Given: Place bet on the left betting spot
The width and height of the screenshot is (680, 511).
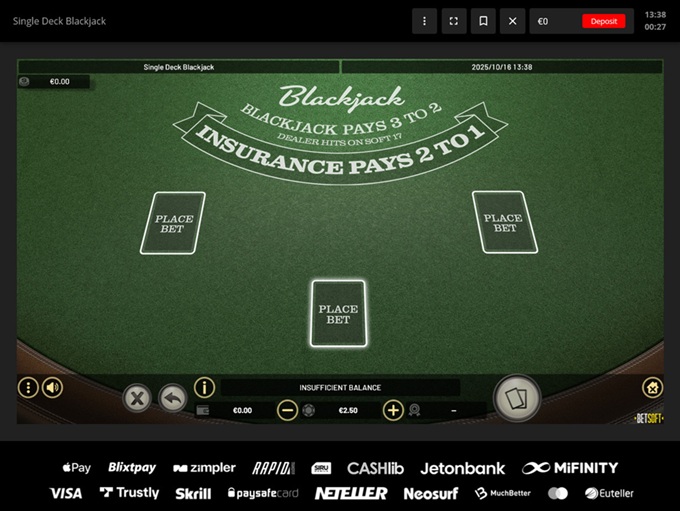Looking at the screenshot, I should click(x=173, y=223).
